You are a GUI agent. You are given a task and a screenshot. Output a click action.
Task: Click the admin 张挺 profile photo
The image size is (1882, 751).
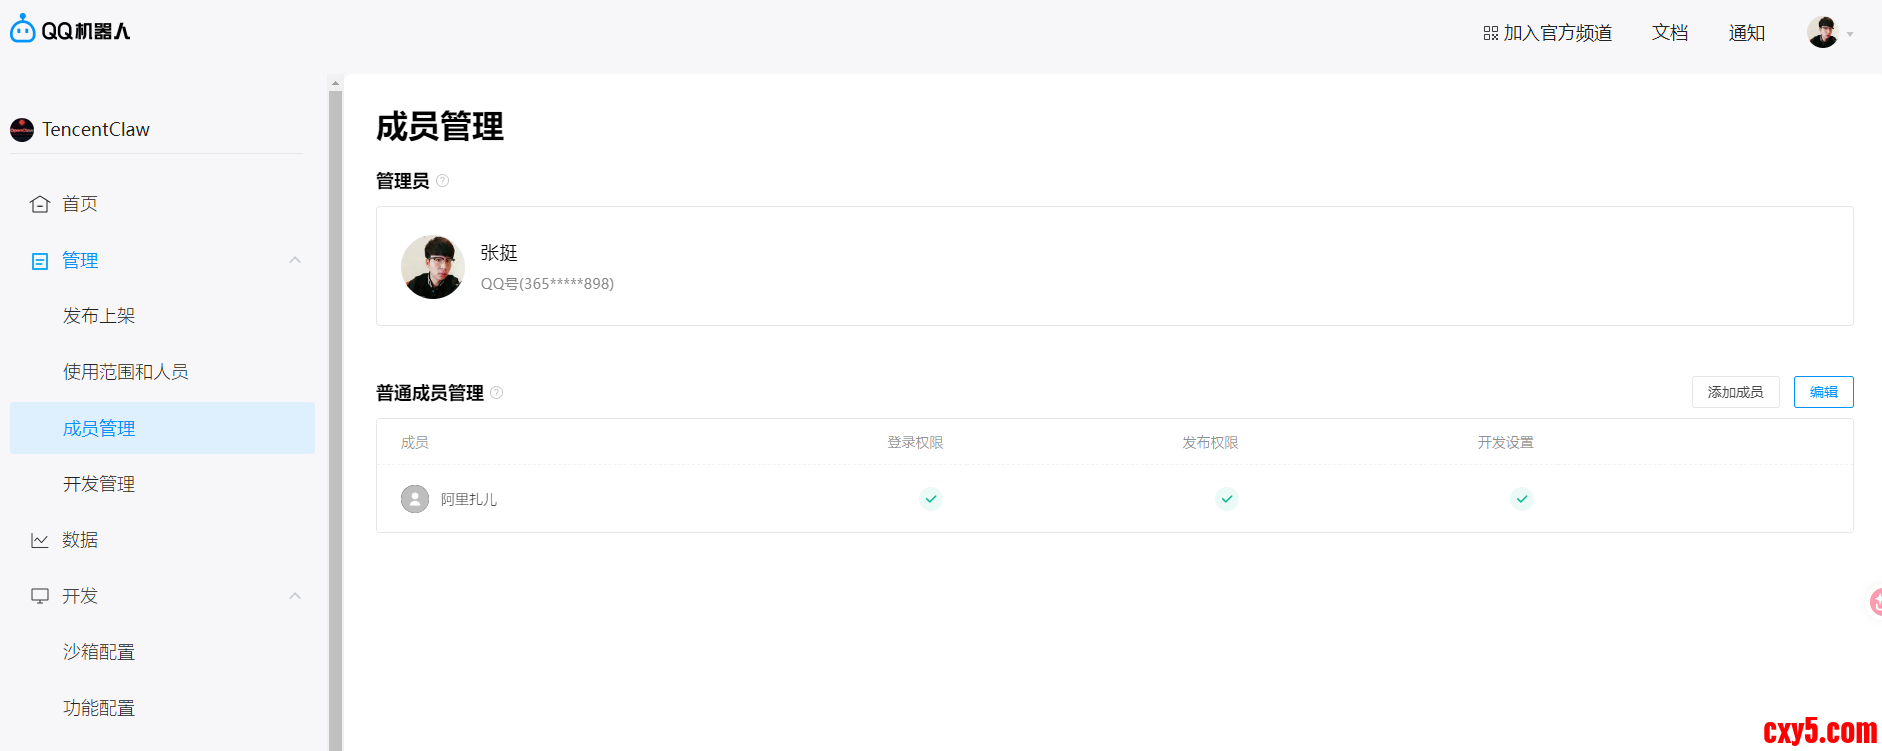[433, 267]
